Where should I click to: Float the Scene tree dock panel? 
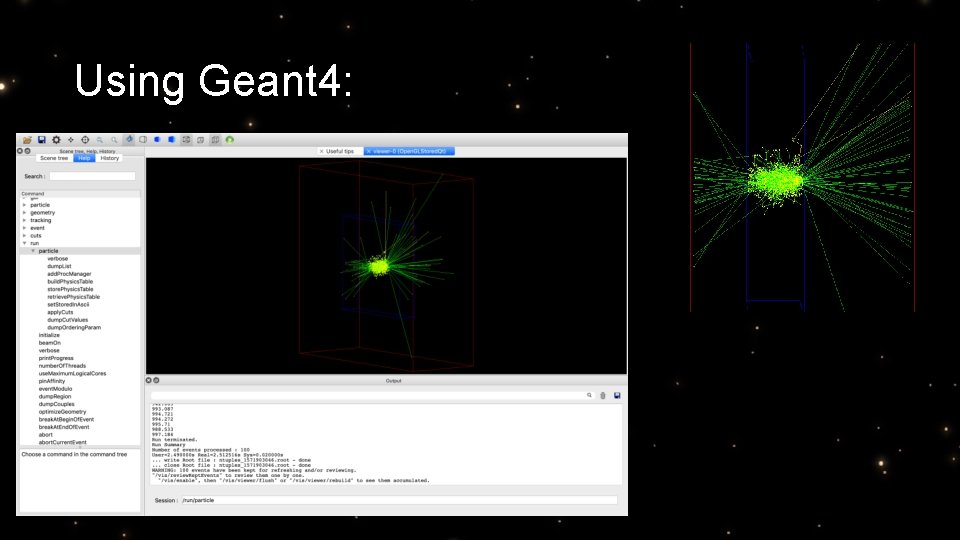27,151
